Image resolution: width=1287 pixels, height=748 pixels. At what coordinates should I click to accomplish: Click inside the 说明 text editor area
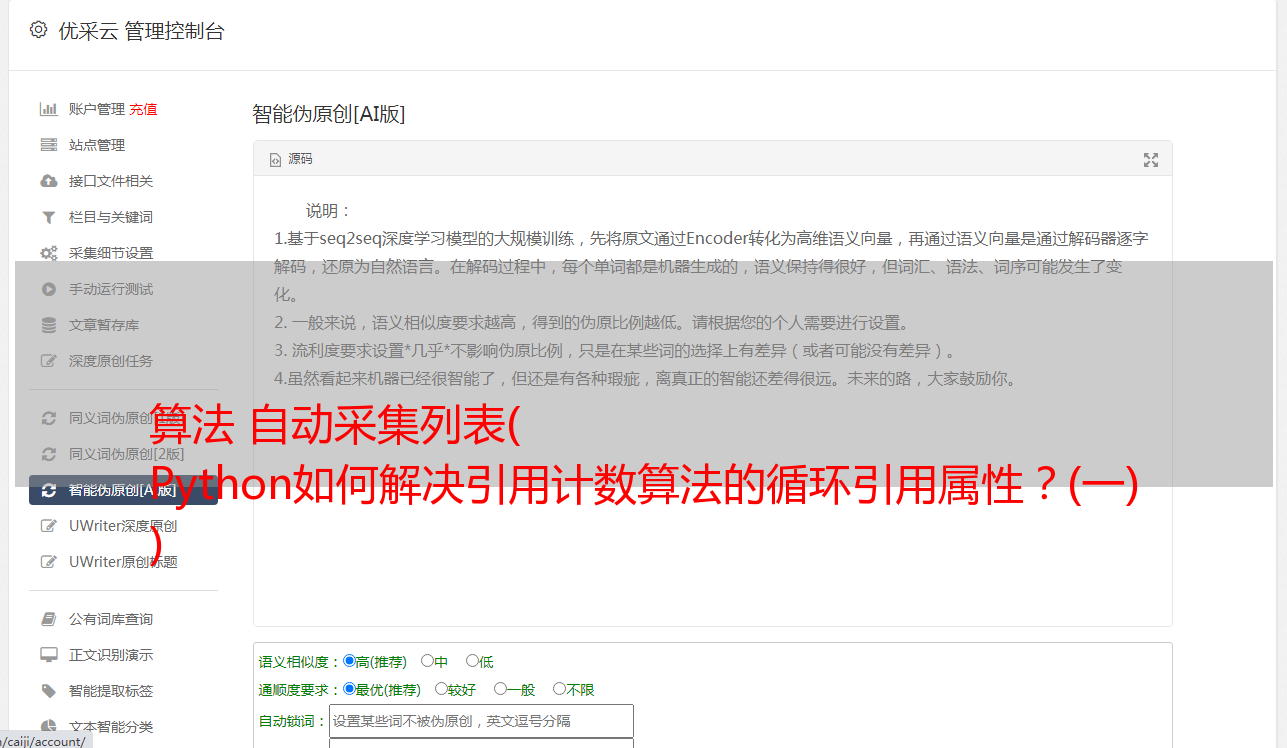click(712, 400)
